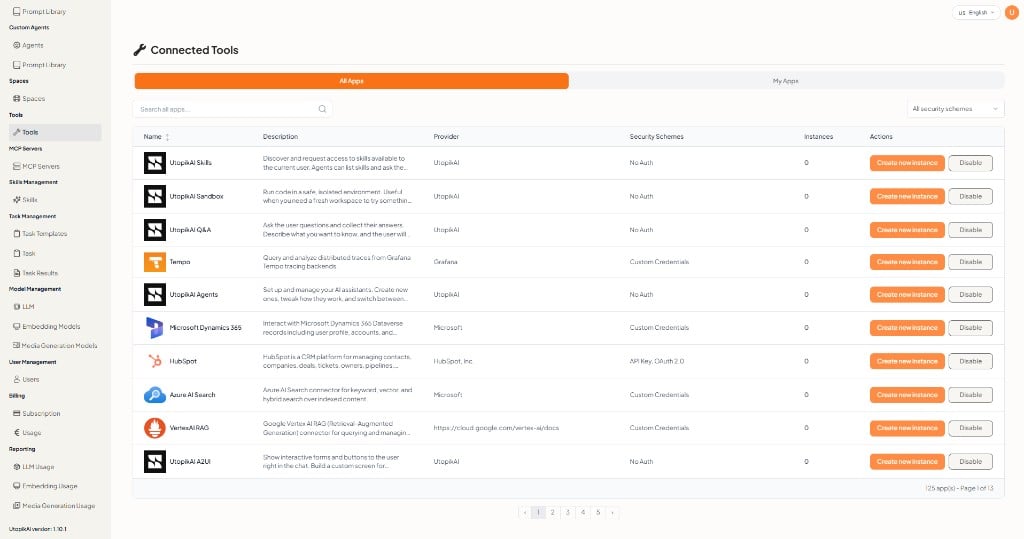1024x539 pixels.
Task: Disable the HubSpot app
Action: [x=970, y=361]
